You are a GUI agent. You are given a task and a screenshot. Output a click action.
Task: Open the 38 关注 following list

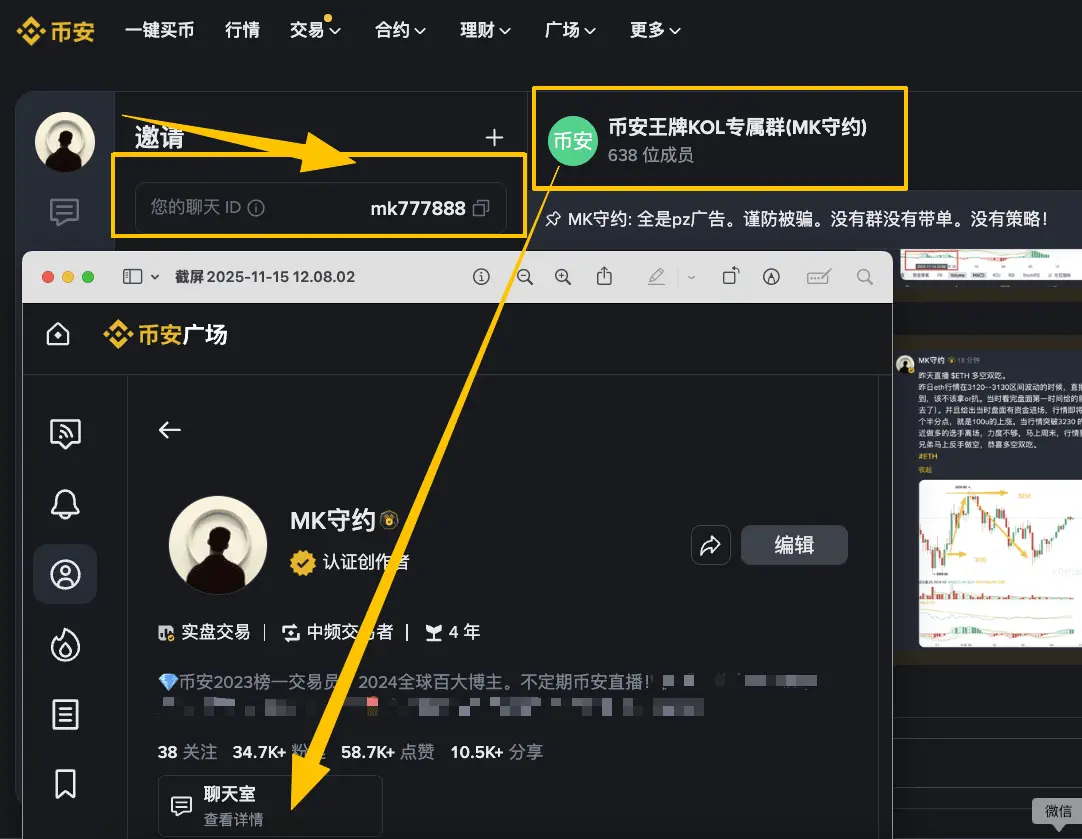coord(187,752)
